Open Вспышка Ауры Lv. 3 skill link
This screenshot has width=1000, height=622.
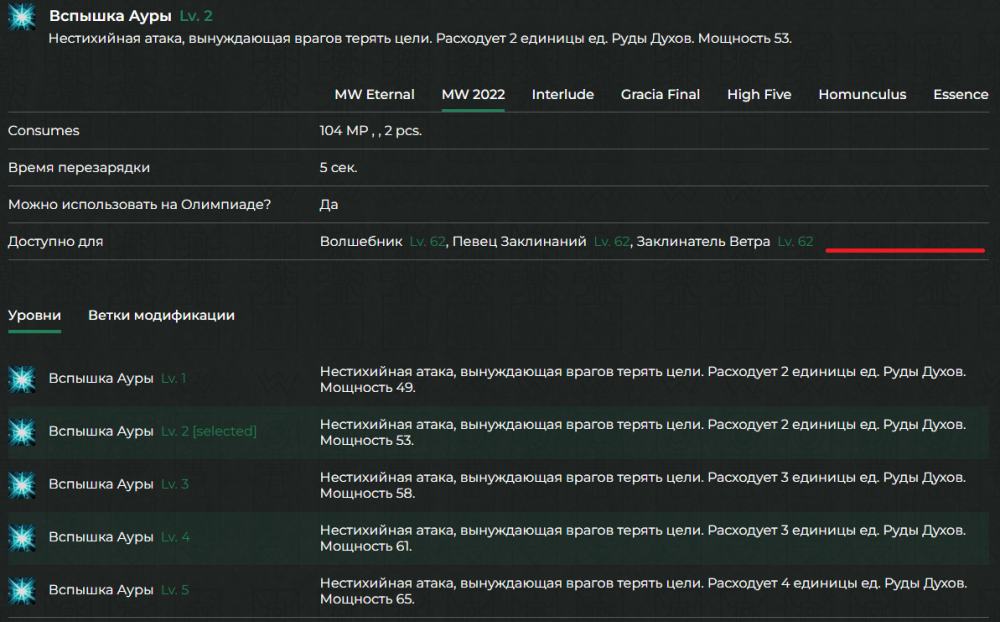[x=100, y=485]
